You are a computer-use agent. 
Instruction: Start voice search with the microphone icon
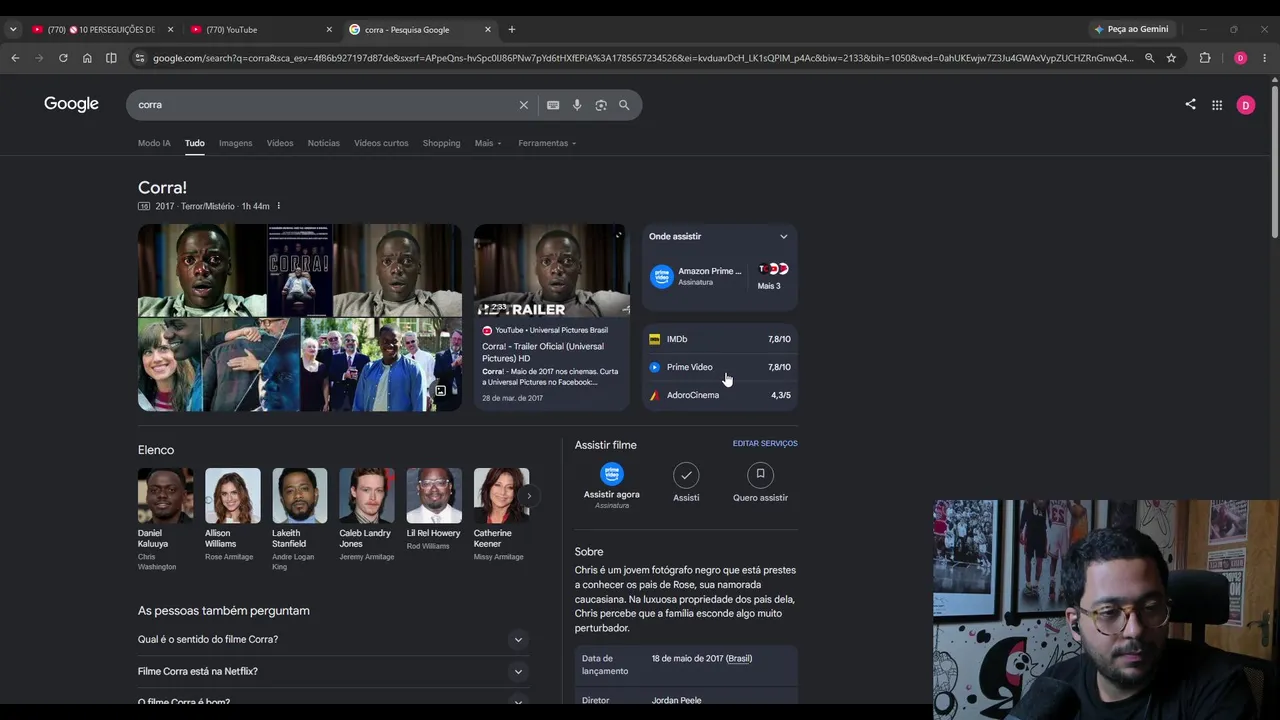coord(577,105)
